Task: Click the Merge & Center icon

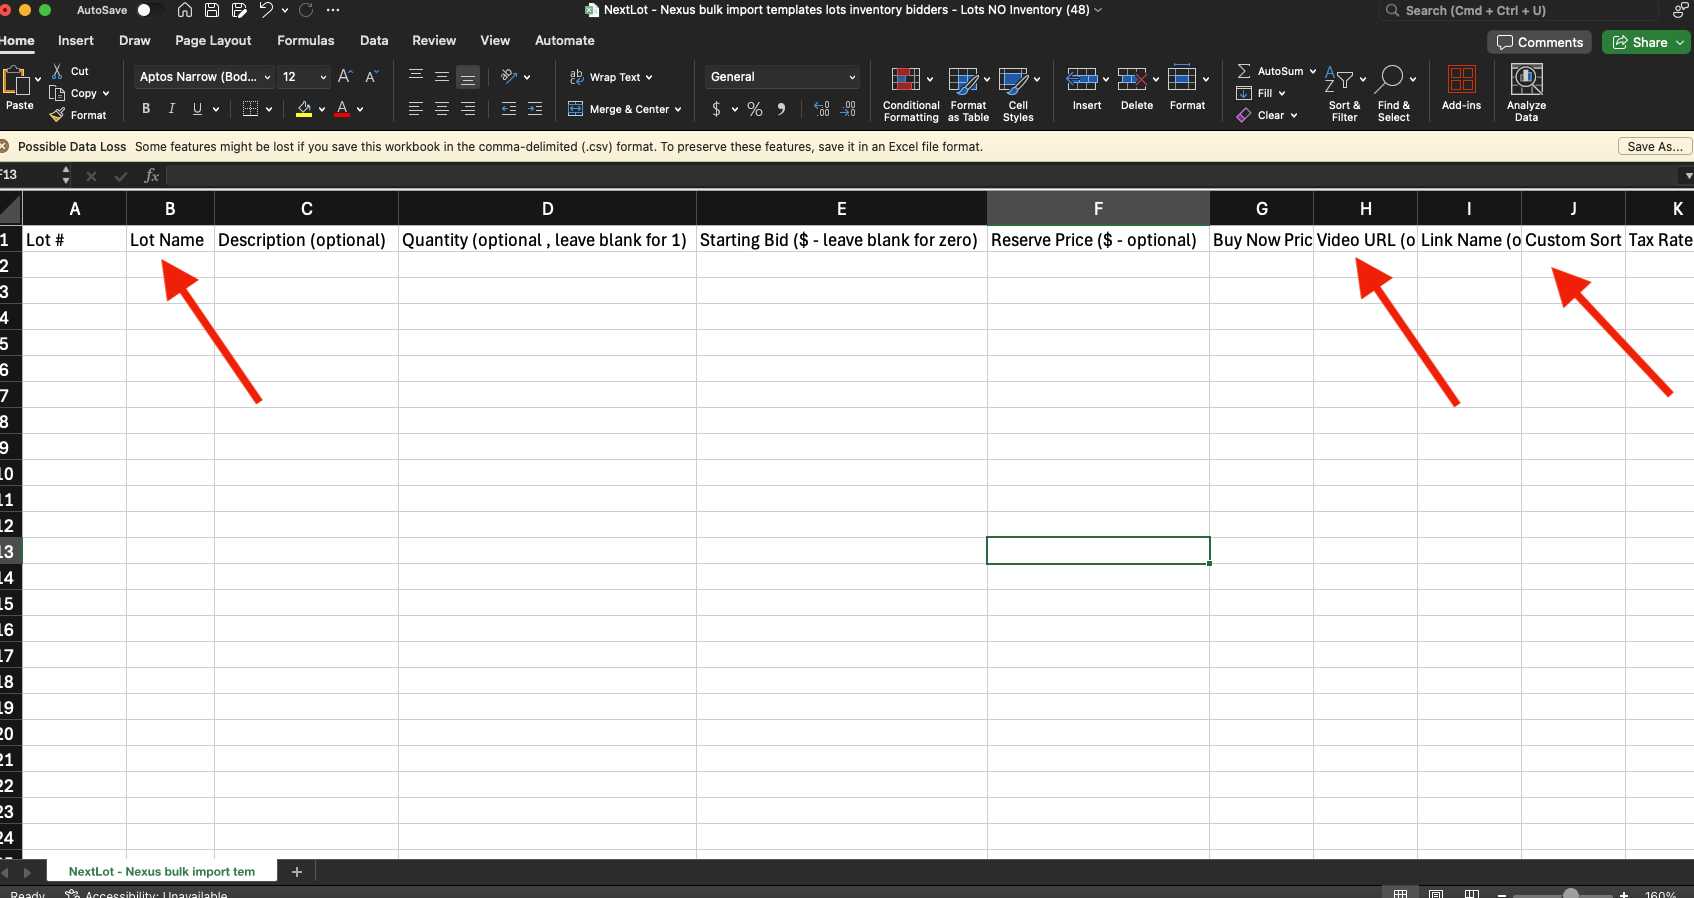Action: pyautogui.click(x=576, y=109)
